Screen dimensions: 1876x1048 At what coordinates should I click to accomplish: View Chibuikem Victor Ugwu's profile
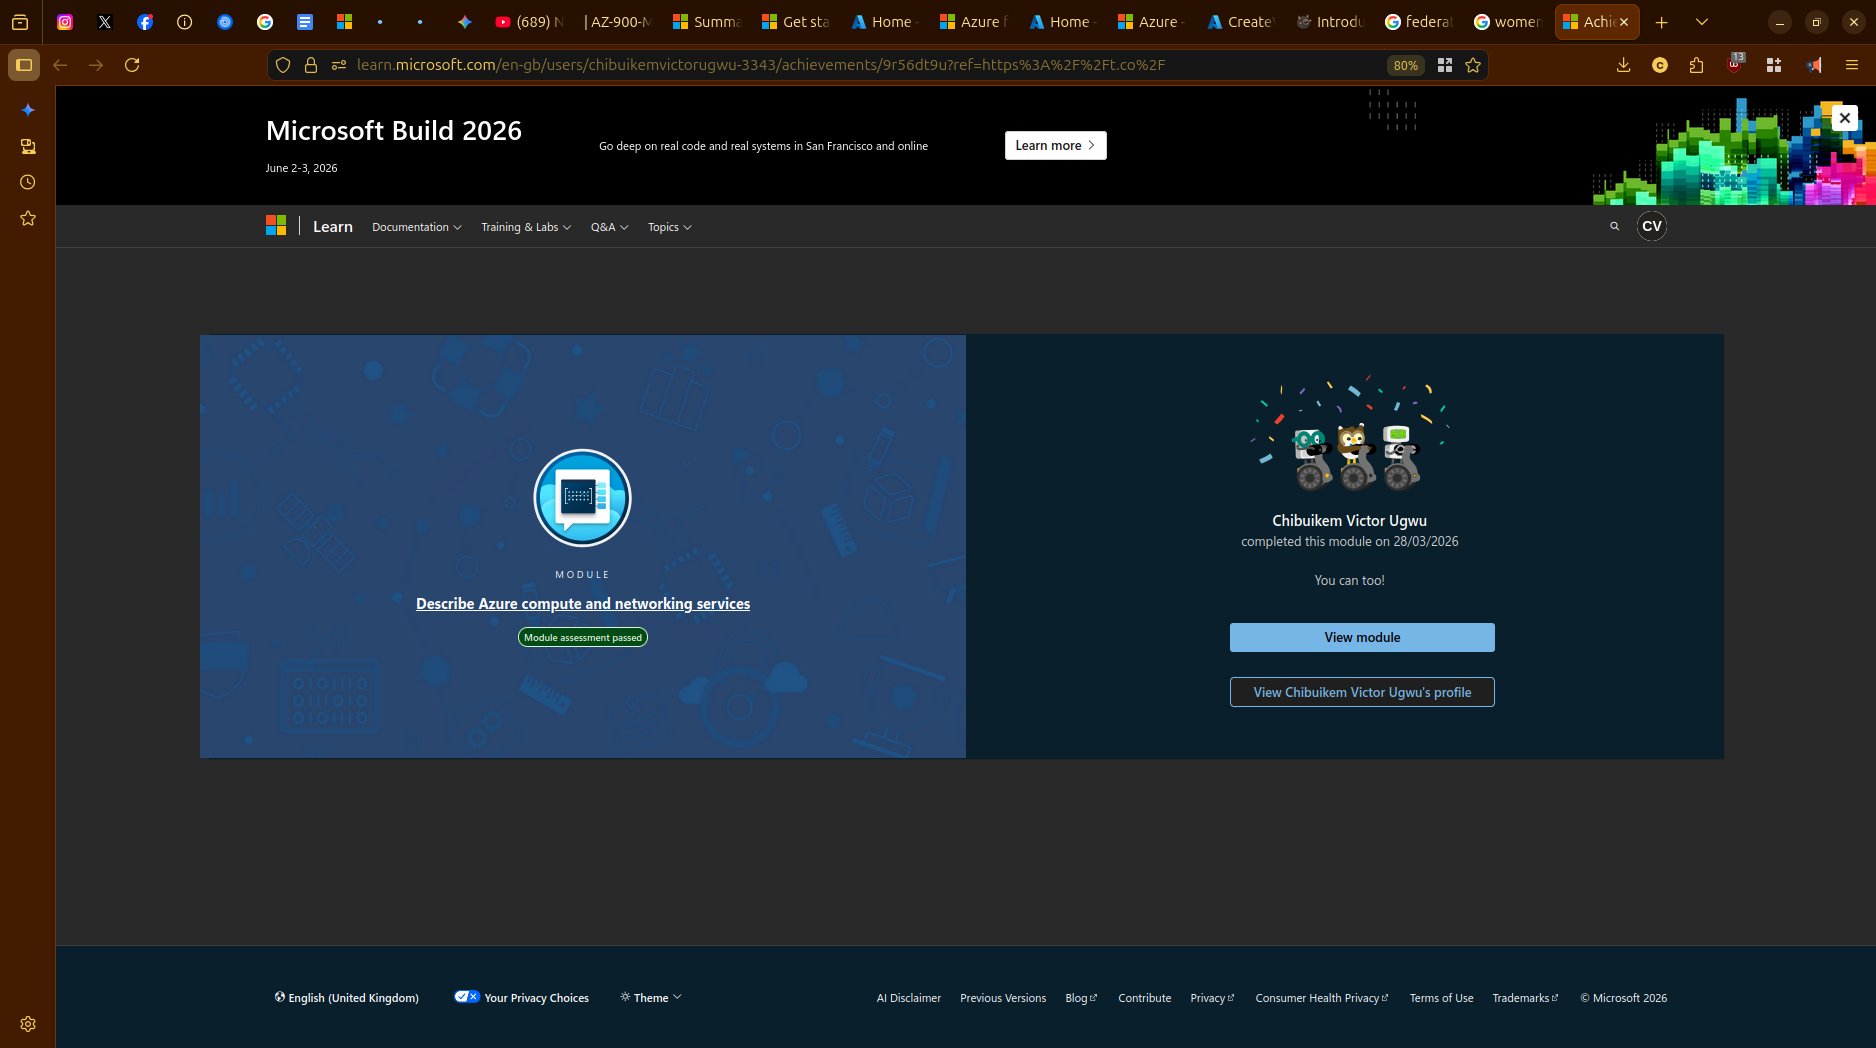click(x=1362, y=692)
